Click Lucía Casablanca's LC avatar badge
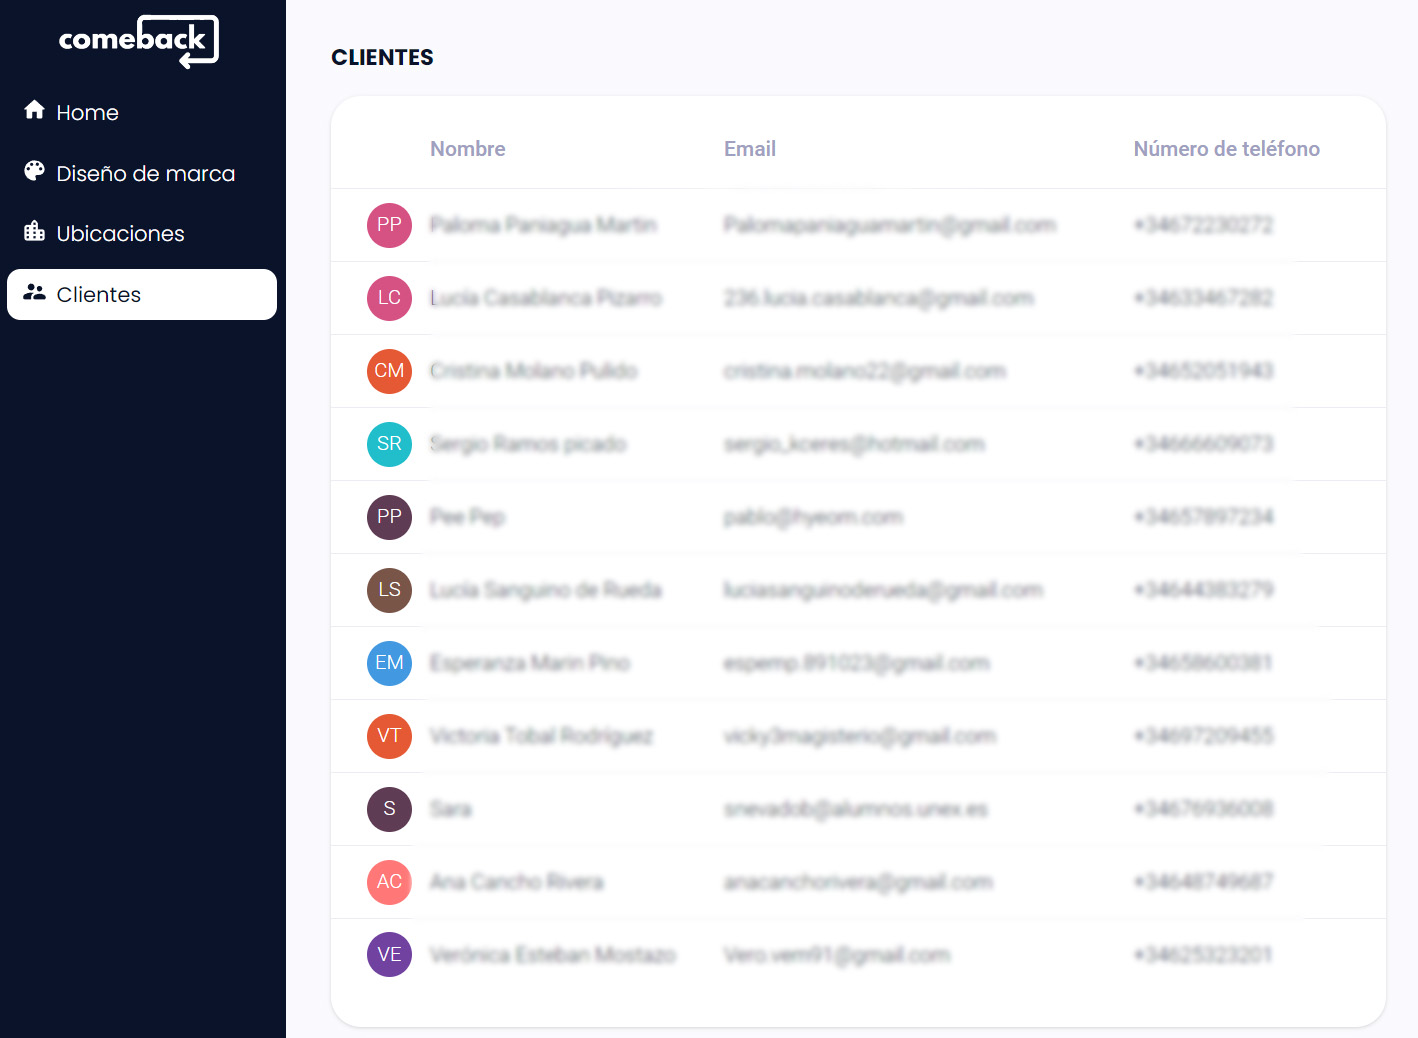The width and height of the screenshot is (1418, 1038). (389, 298)
